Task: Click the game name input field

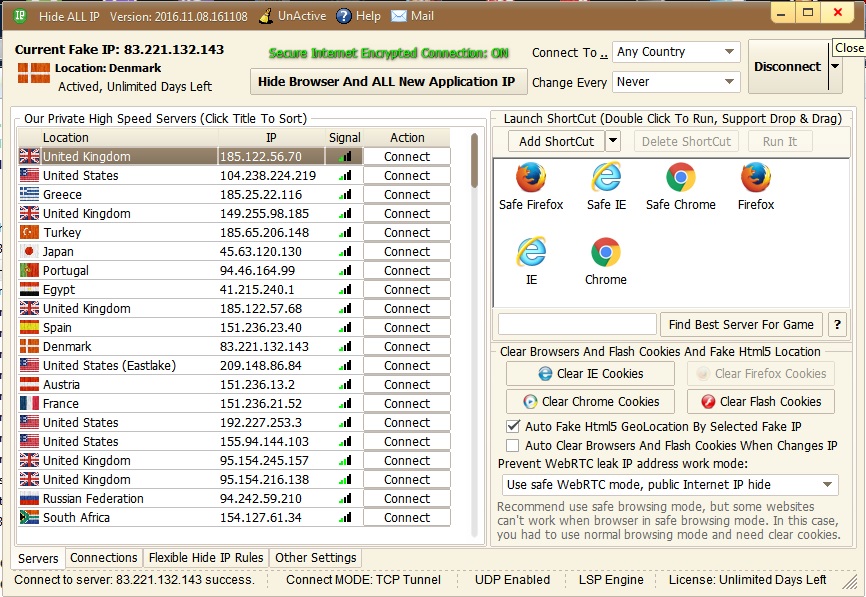Action: [x=577, y=325]
